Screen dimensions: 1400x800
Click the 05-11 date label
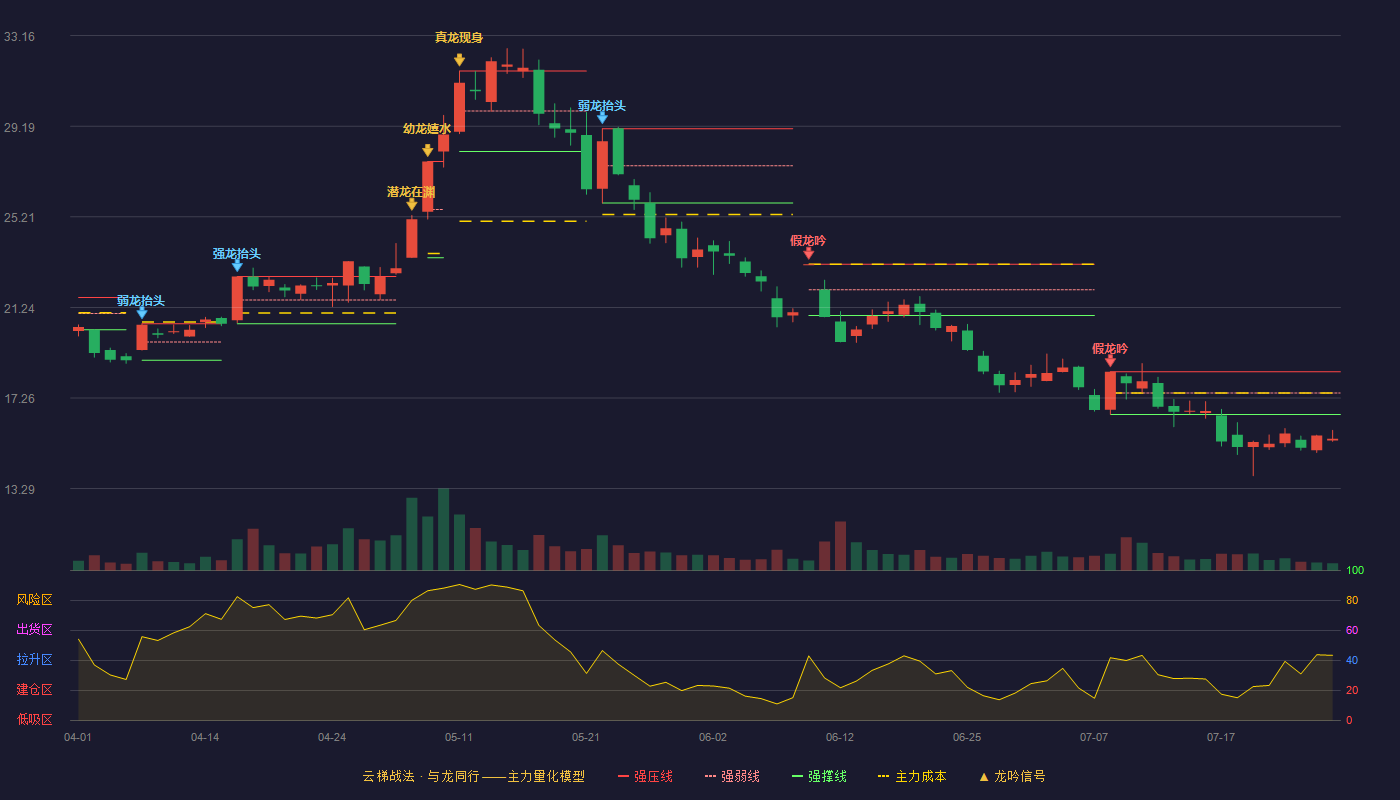(459, 737)
